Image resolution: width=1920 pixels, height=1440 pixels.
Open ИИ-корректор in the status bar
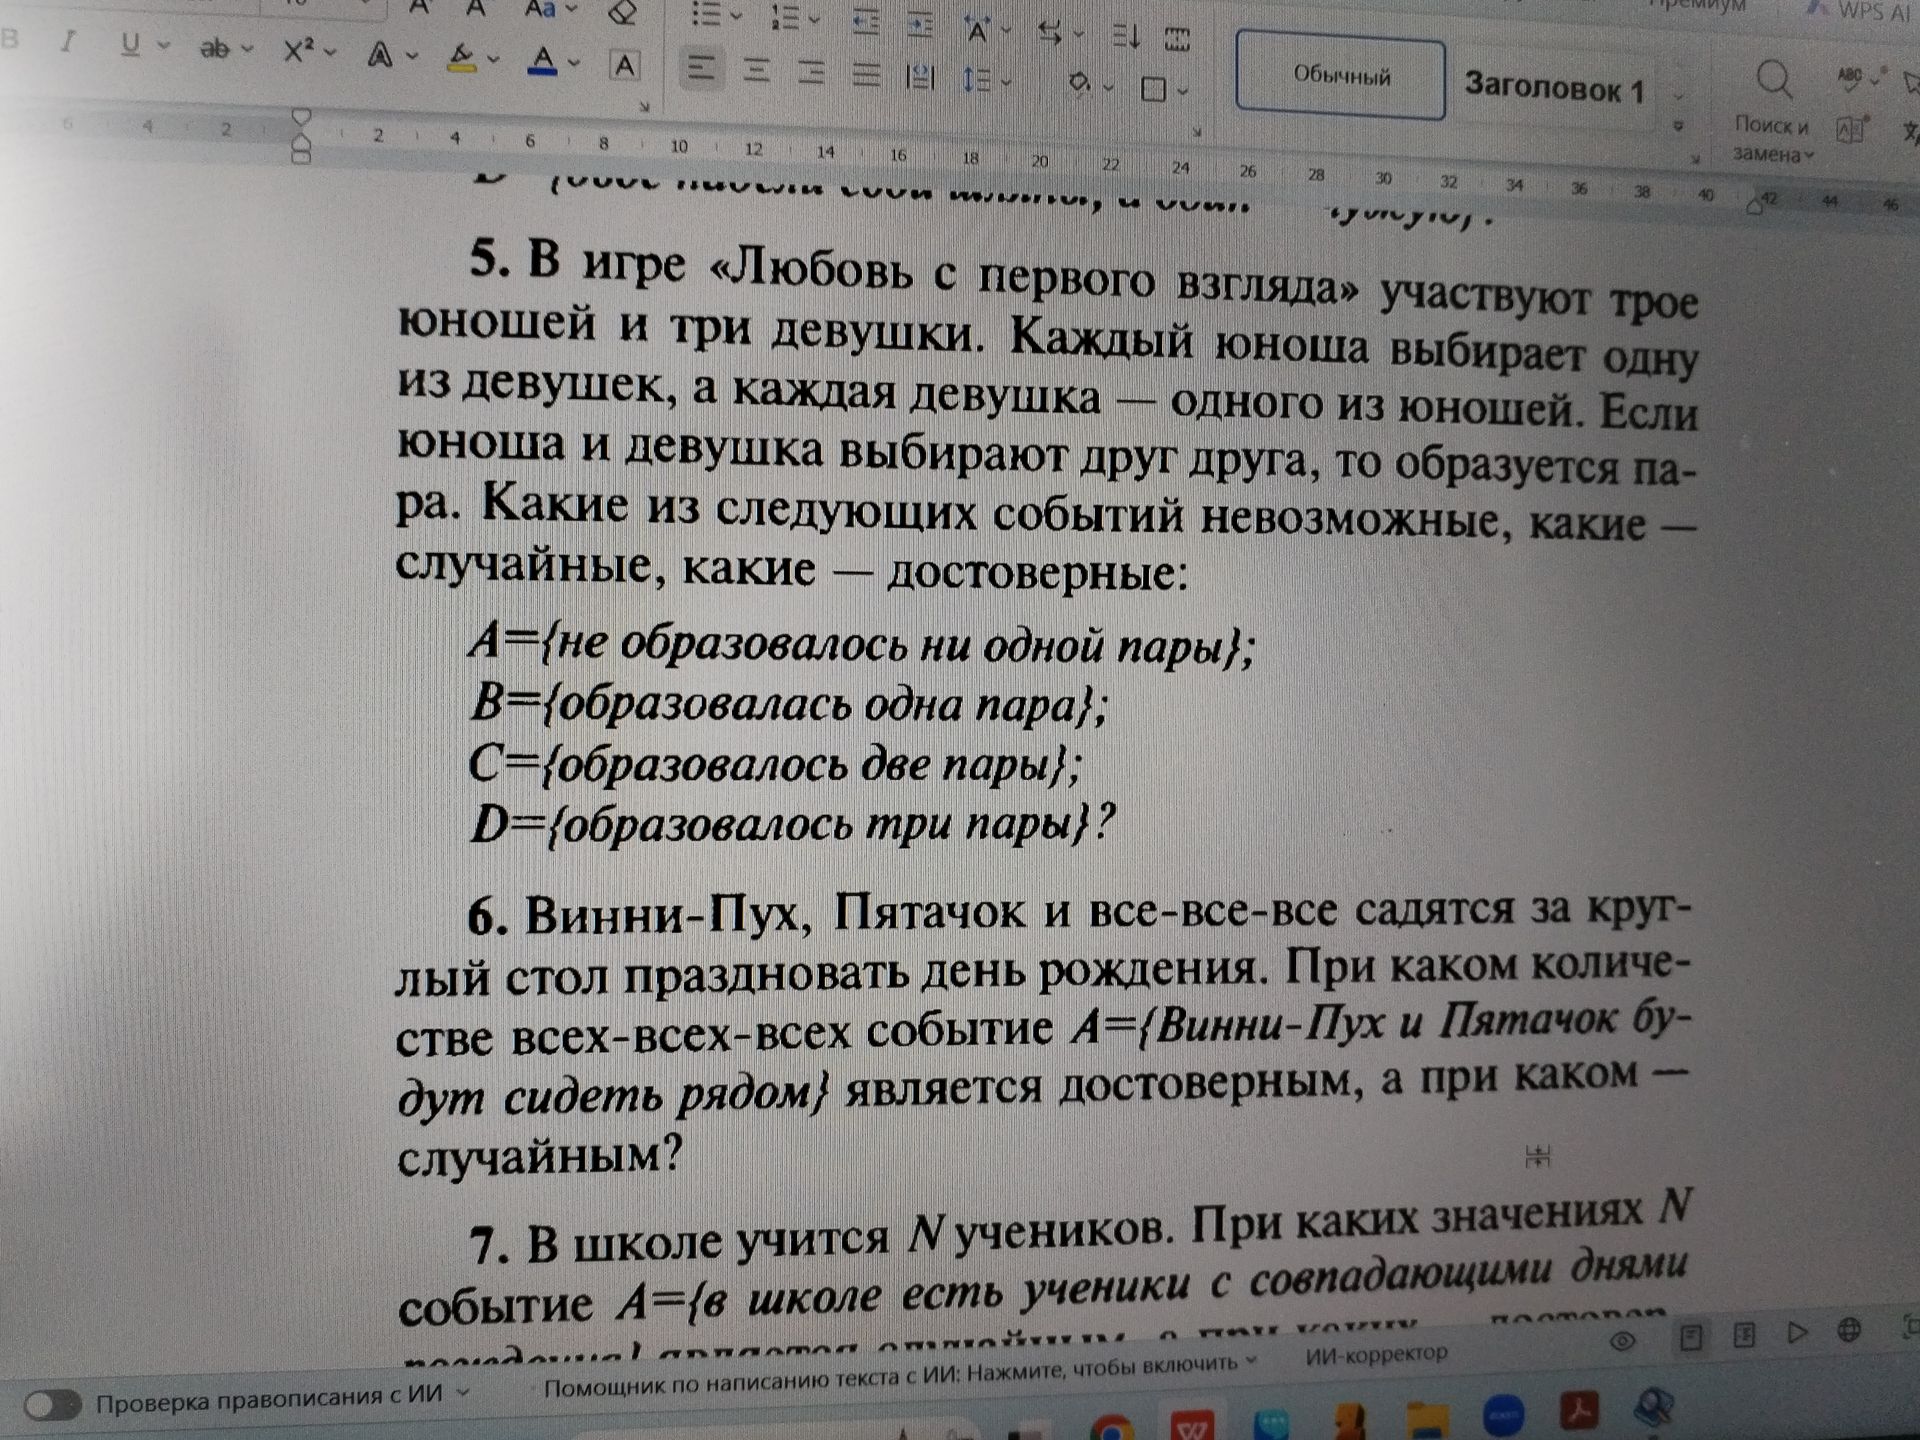[1376, 1354]
